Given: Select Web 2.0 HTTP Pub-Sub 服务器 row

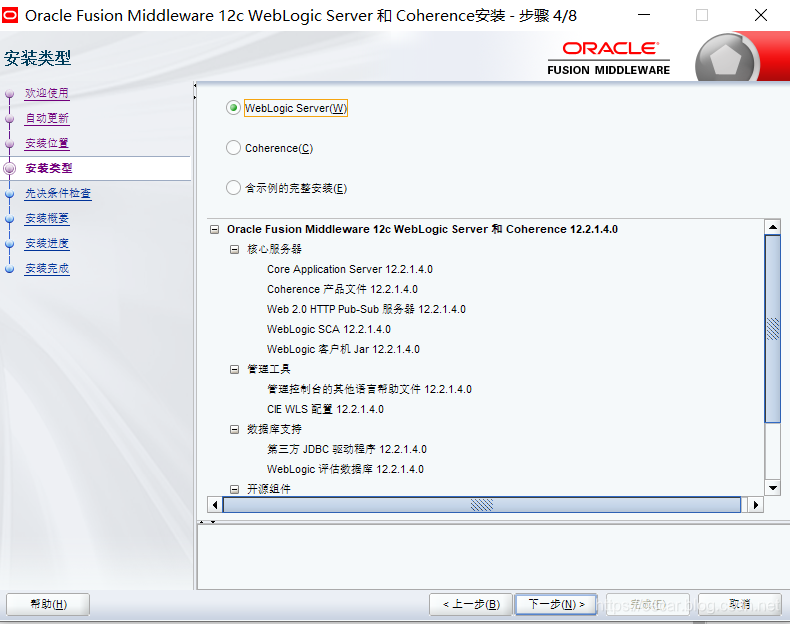Looking at the screenshot, I should 366,309.
